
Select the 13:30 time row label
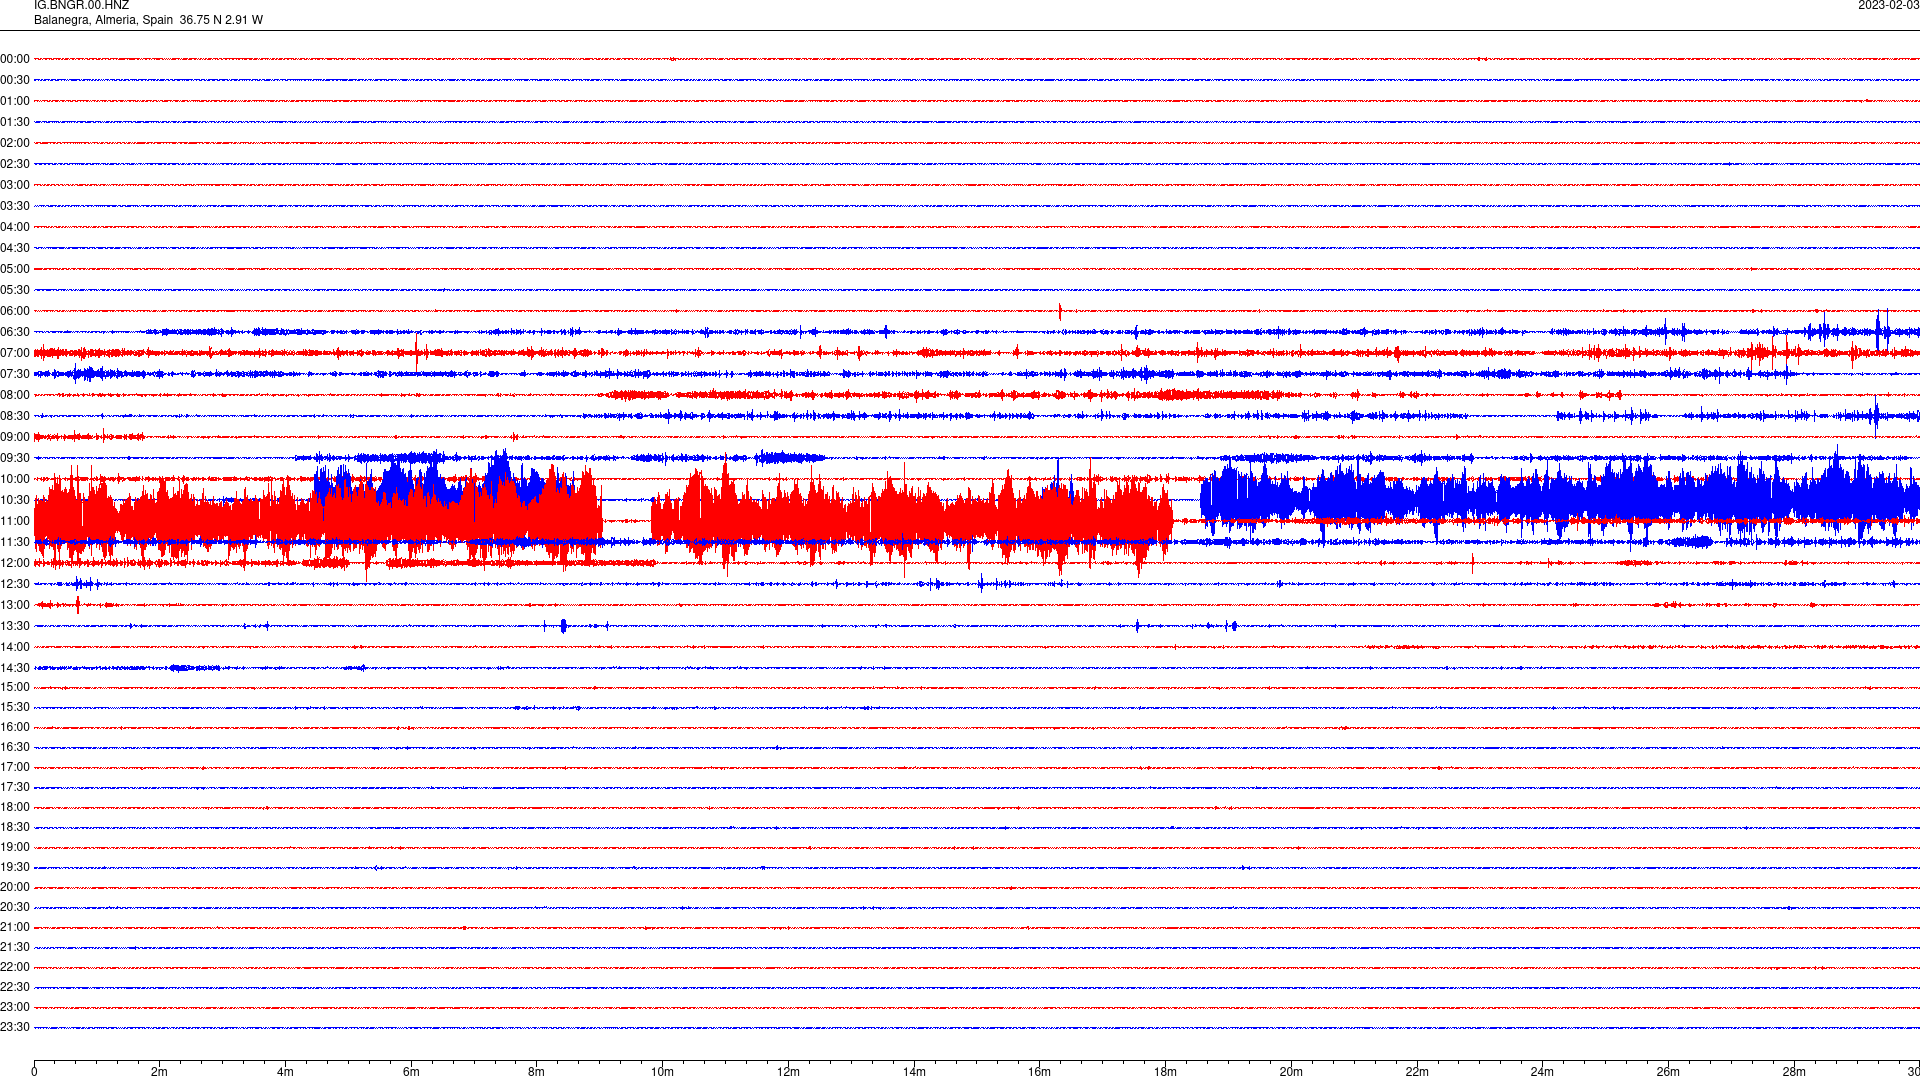15,626
